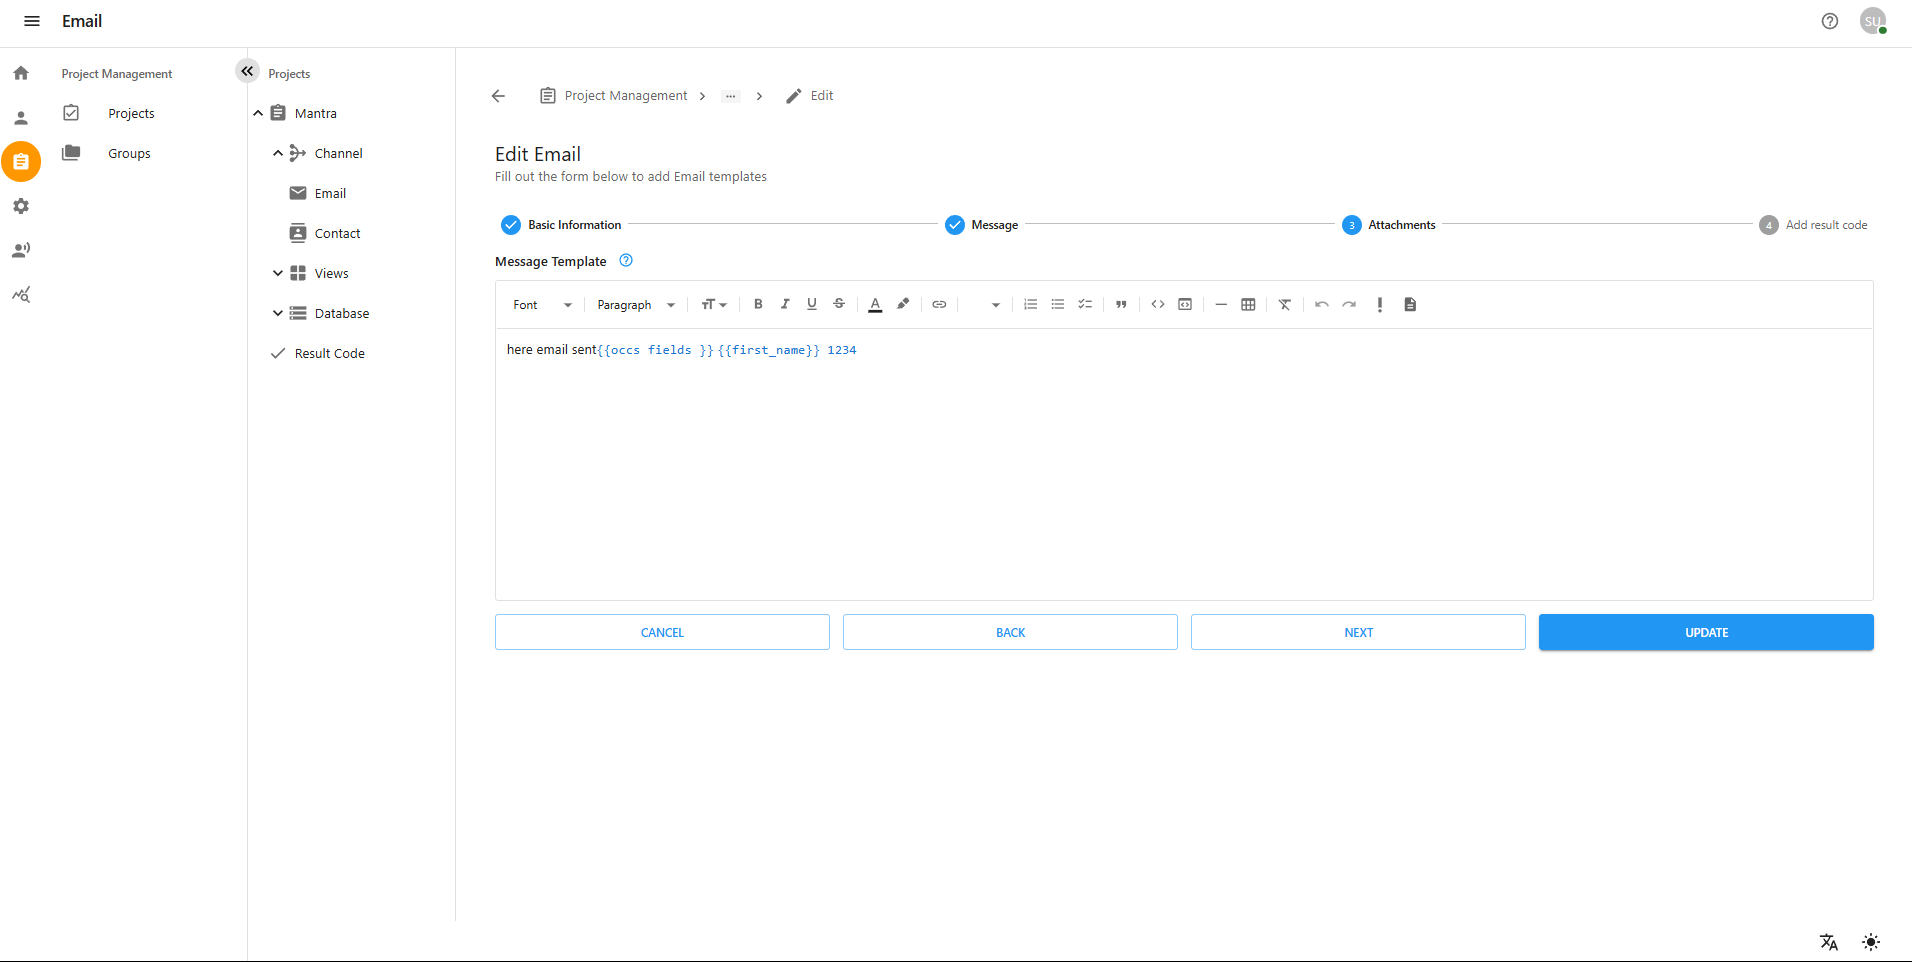Click the document template toolbar icon

pyautogui.click(x=1410, y=304)
